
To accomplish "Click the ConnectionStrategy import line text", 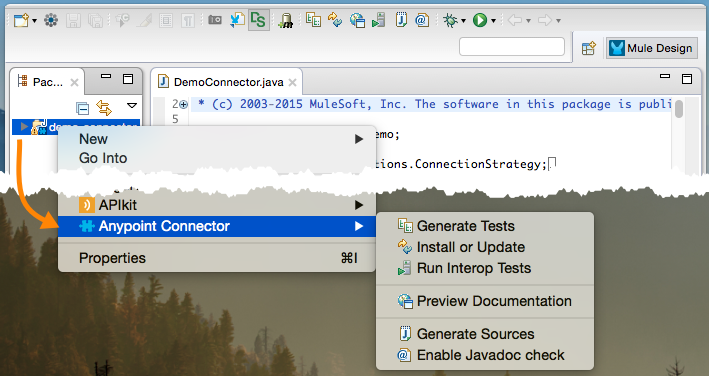I will 460,164.
